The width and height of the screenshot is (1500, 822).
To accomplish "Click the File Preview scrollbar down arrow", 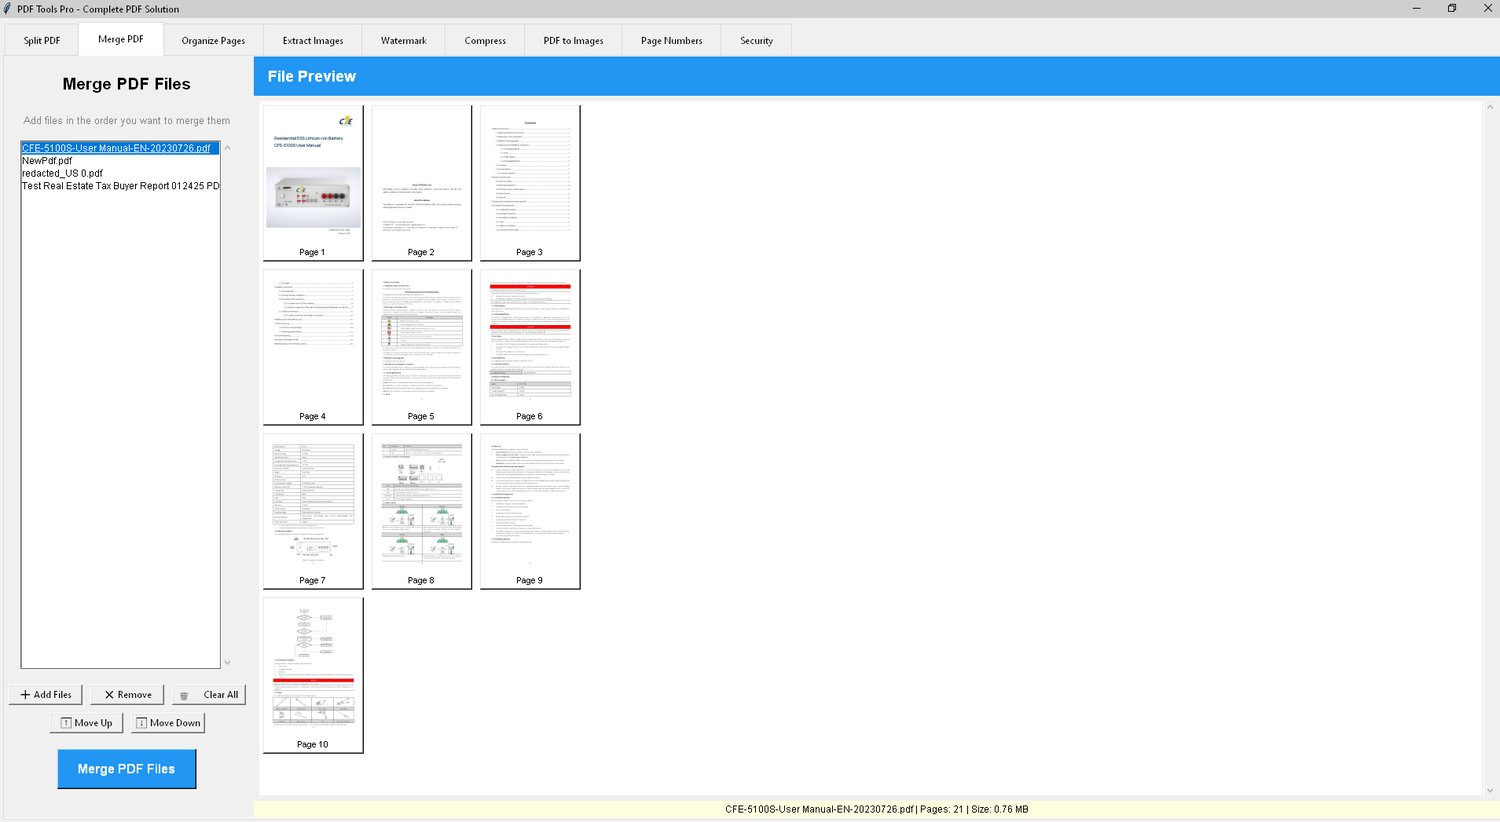I will pyautogui.click(x=1490, y=791).
